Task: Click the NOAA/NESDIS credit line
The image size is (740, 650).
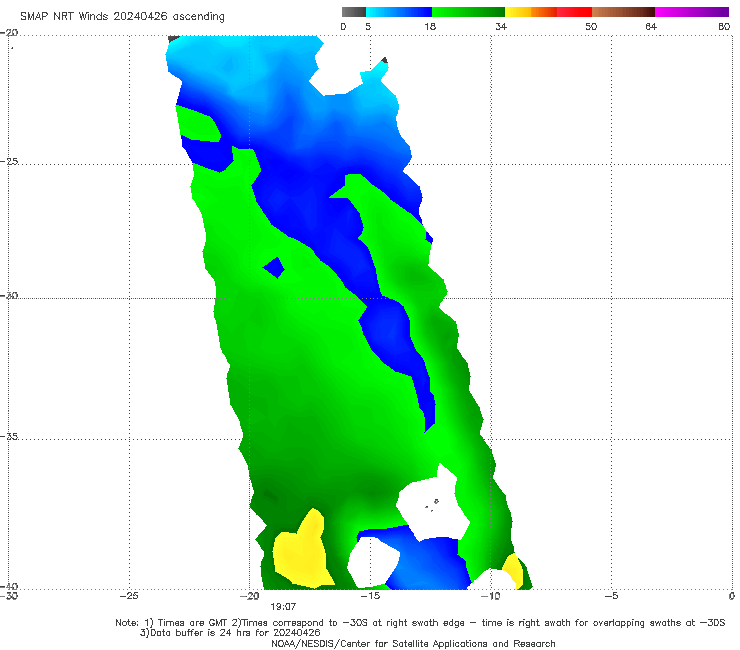Action: click(x=413, y=643)
